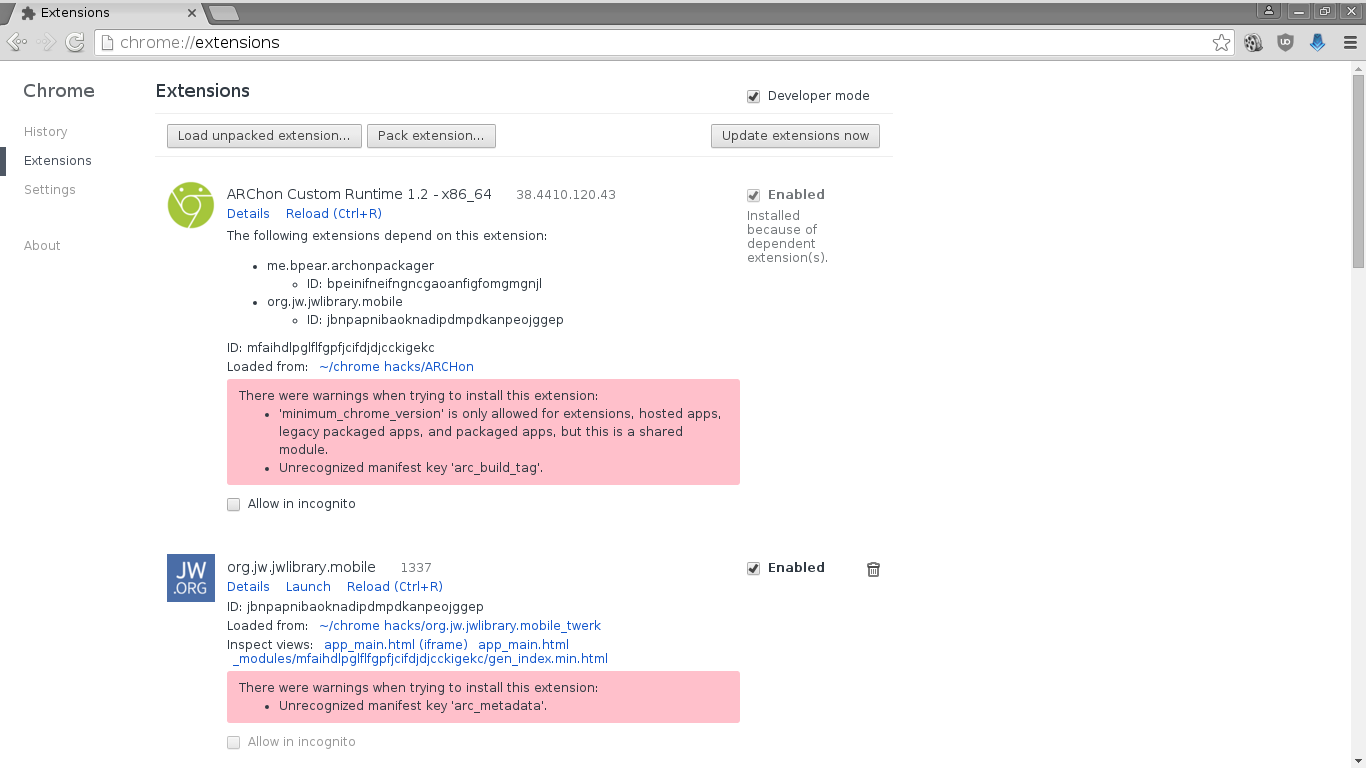Toggle Enabled checkbox for ARChon Custom Runtime

(754, 195)
